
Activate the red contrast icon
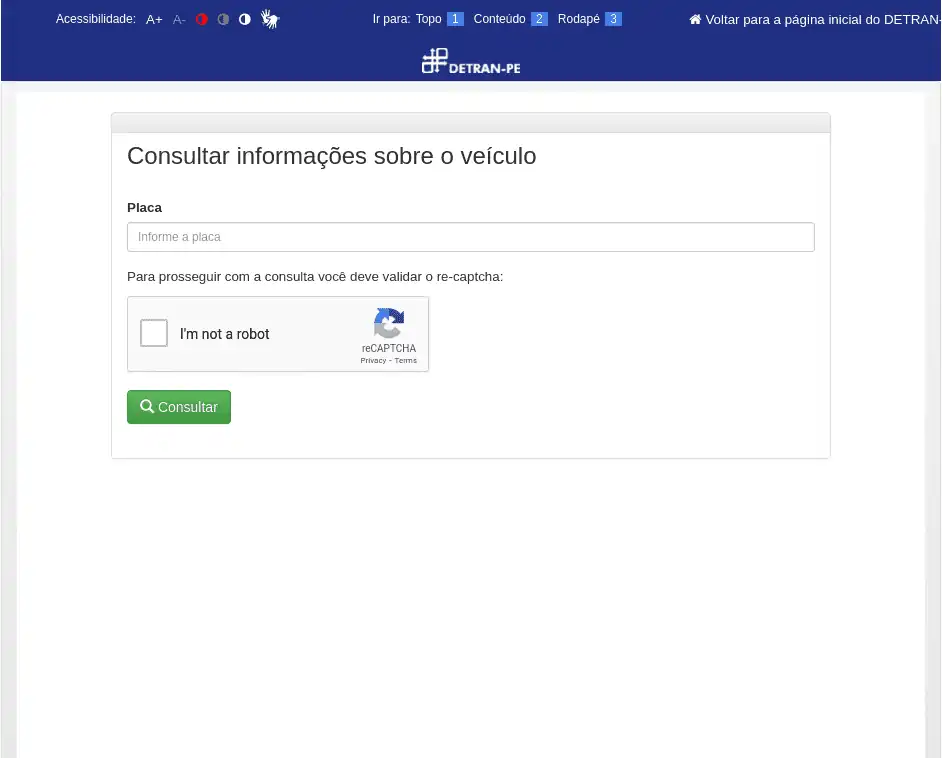[x=202, y=19]
